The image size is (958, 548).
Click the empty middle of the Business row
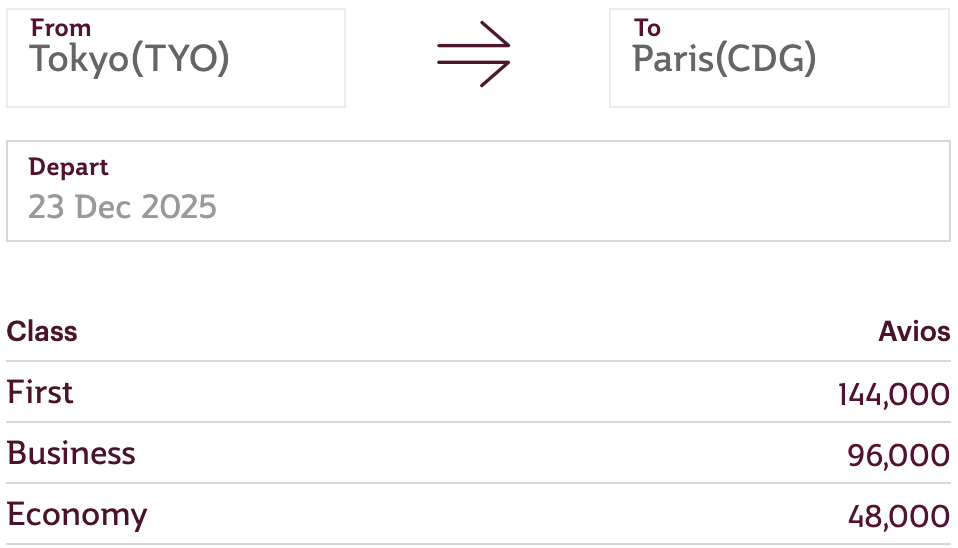point(480,453)
